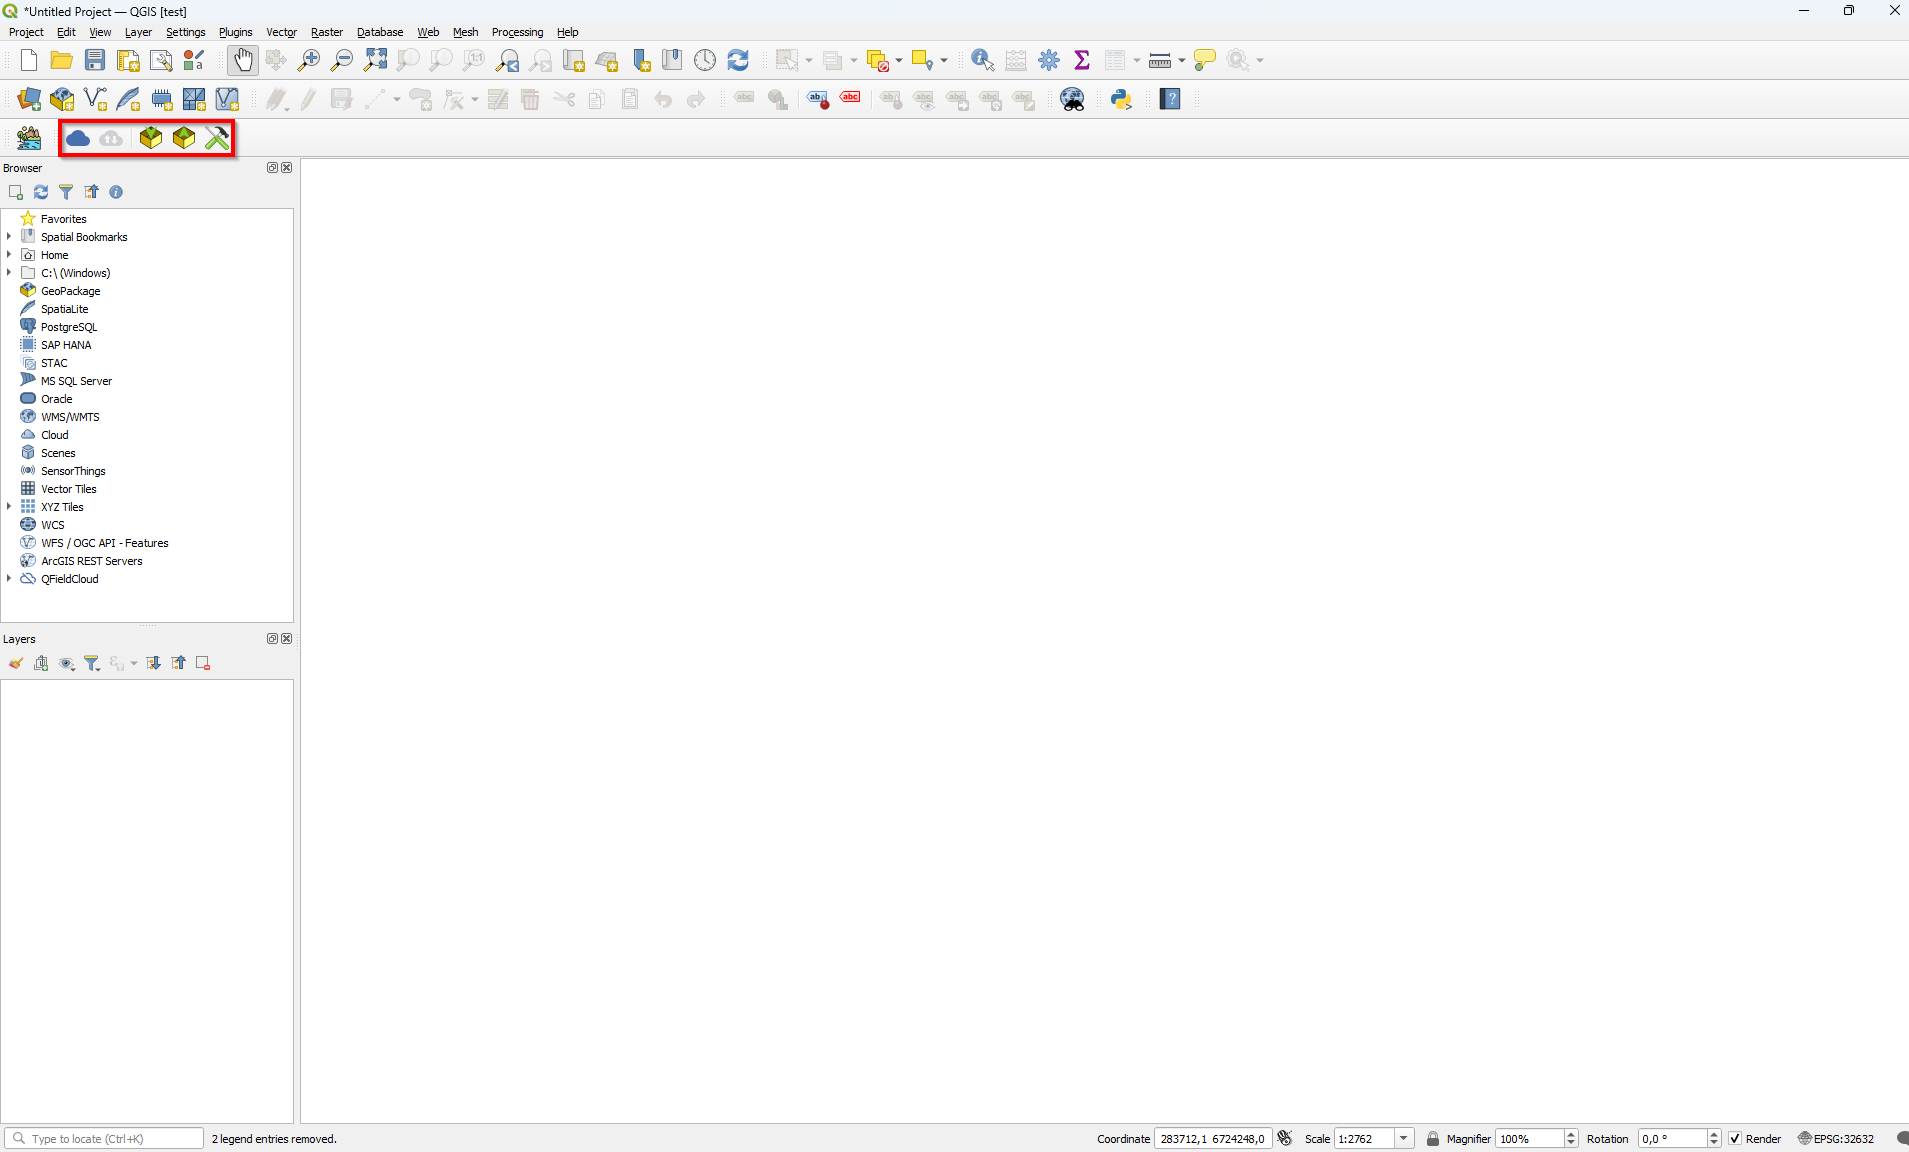Expand the QFieldCloud browser entry

9,579
